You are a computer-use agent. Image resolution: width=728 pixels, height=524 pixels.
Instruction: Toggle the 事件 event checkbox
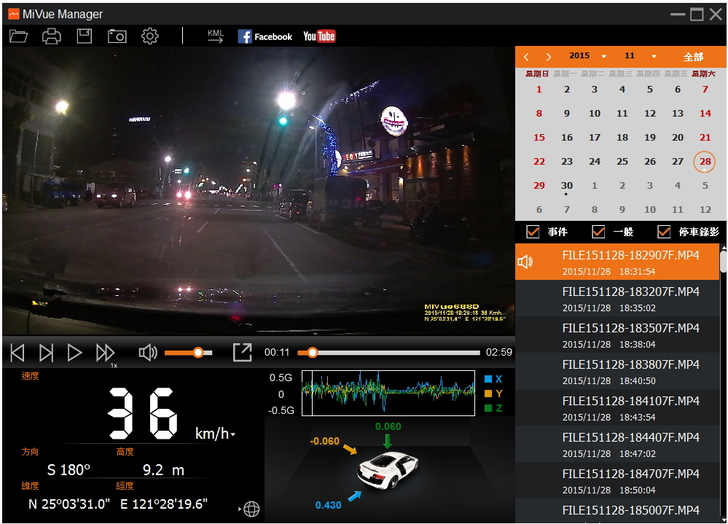[x=533, y=232]
